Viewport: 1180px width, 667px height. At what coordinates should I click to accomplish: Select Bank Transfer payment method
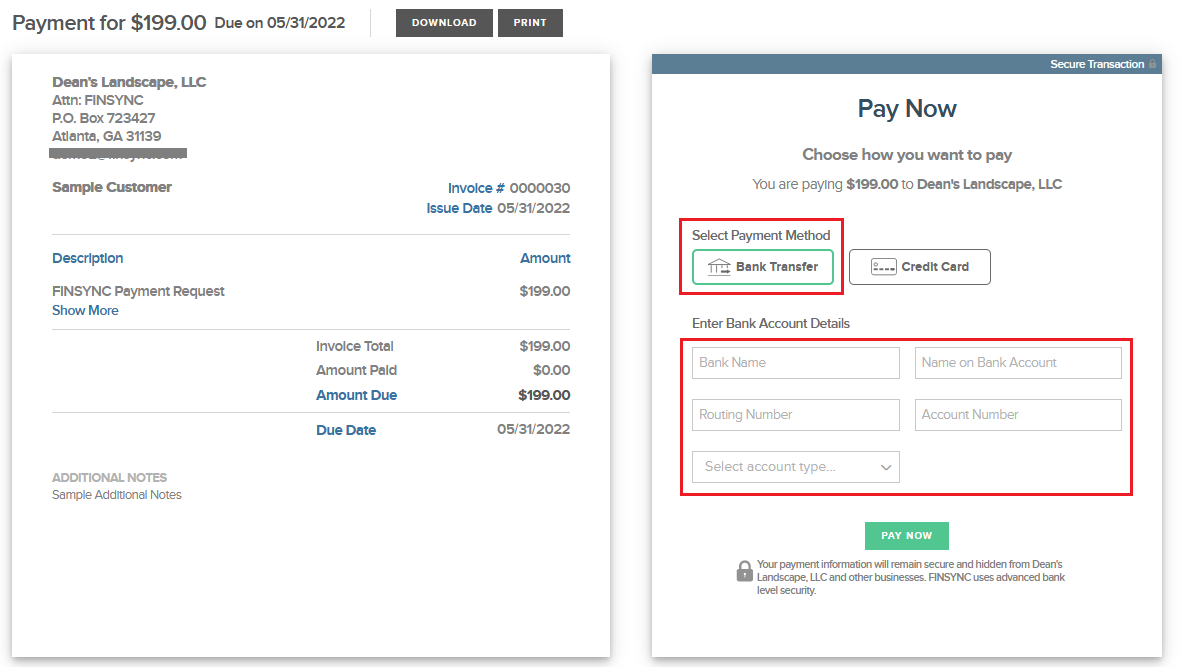pyautogui.click(x=762, y=266)
